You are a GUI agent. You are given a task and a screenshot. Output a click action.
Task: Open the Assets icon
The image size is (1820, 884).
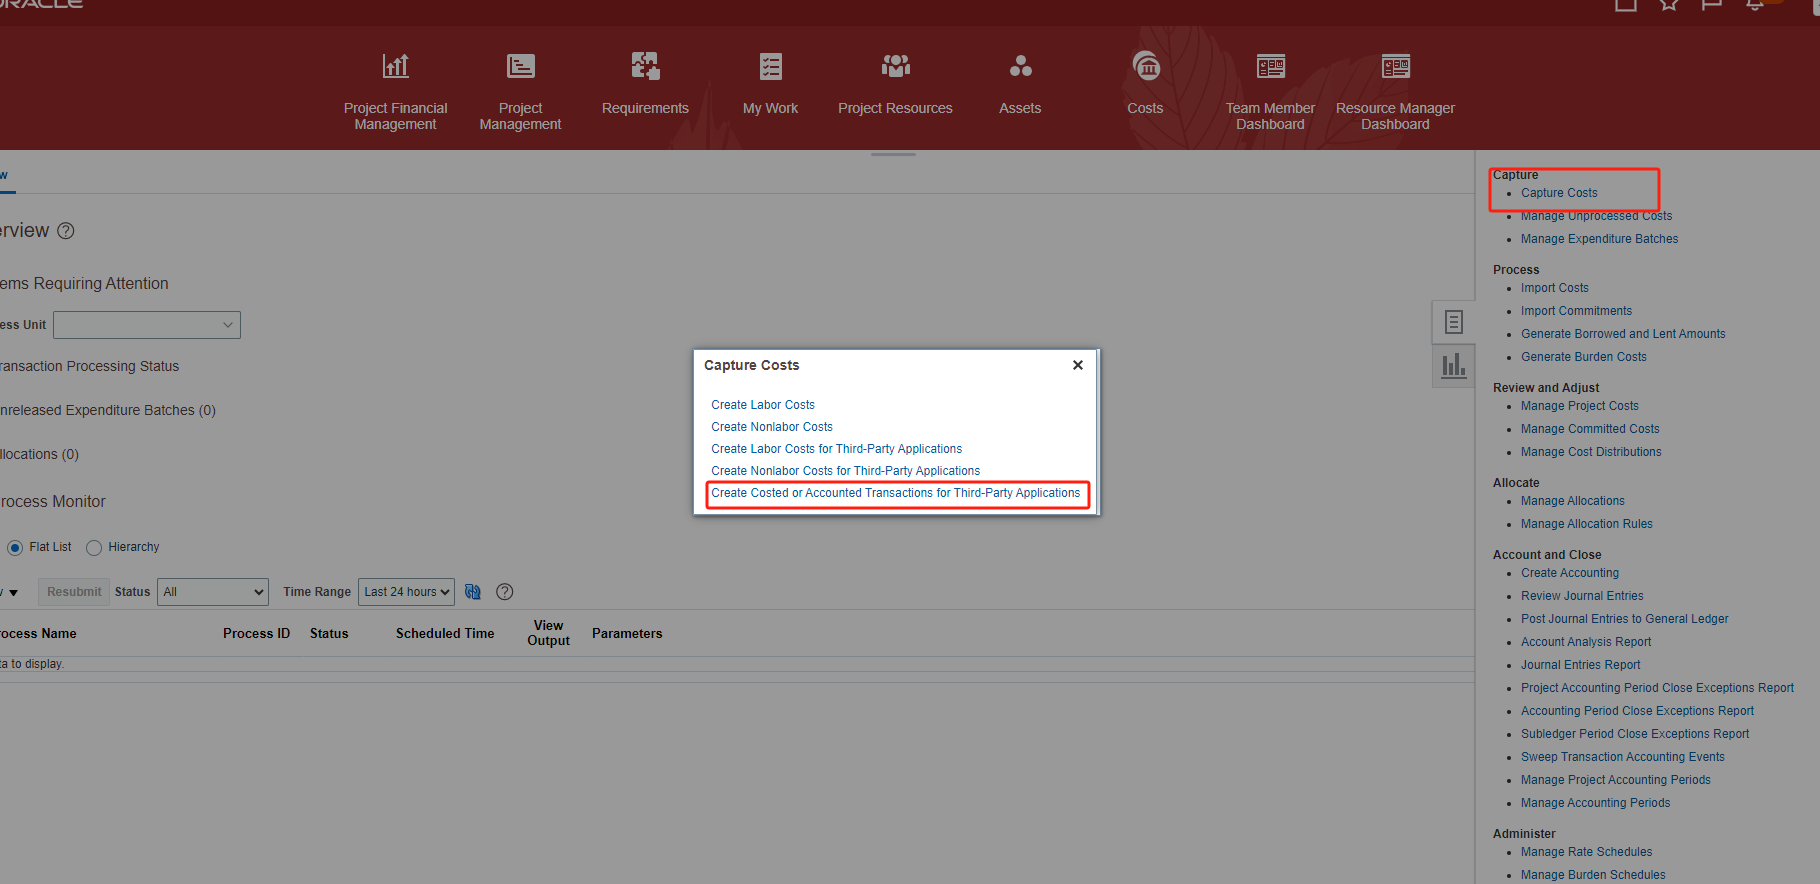coord(1020,66)
